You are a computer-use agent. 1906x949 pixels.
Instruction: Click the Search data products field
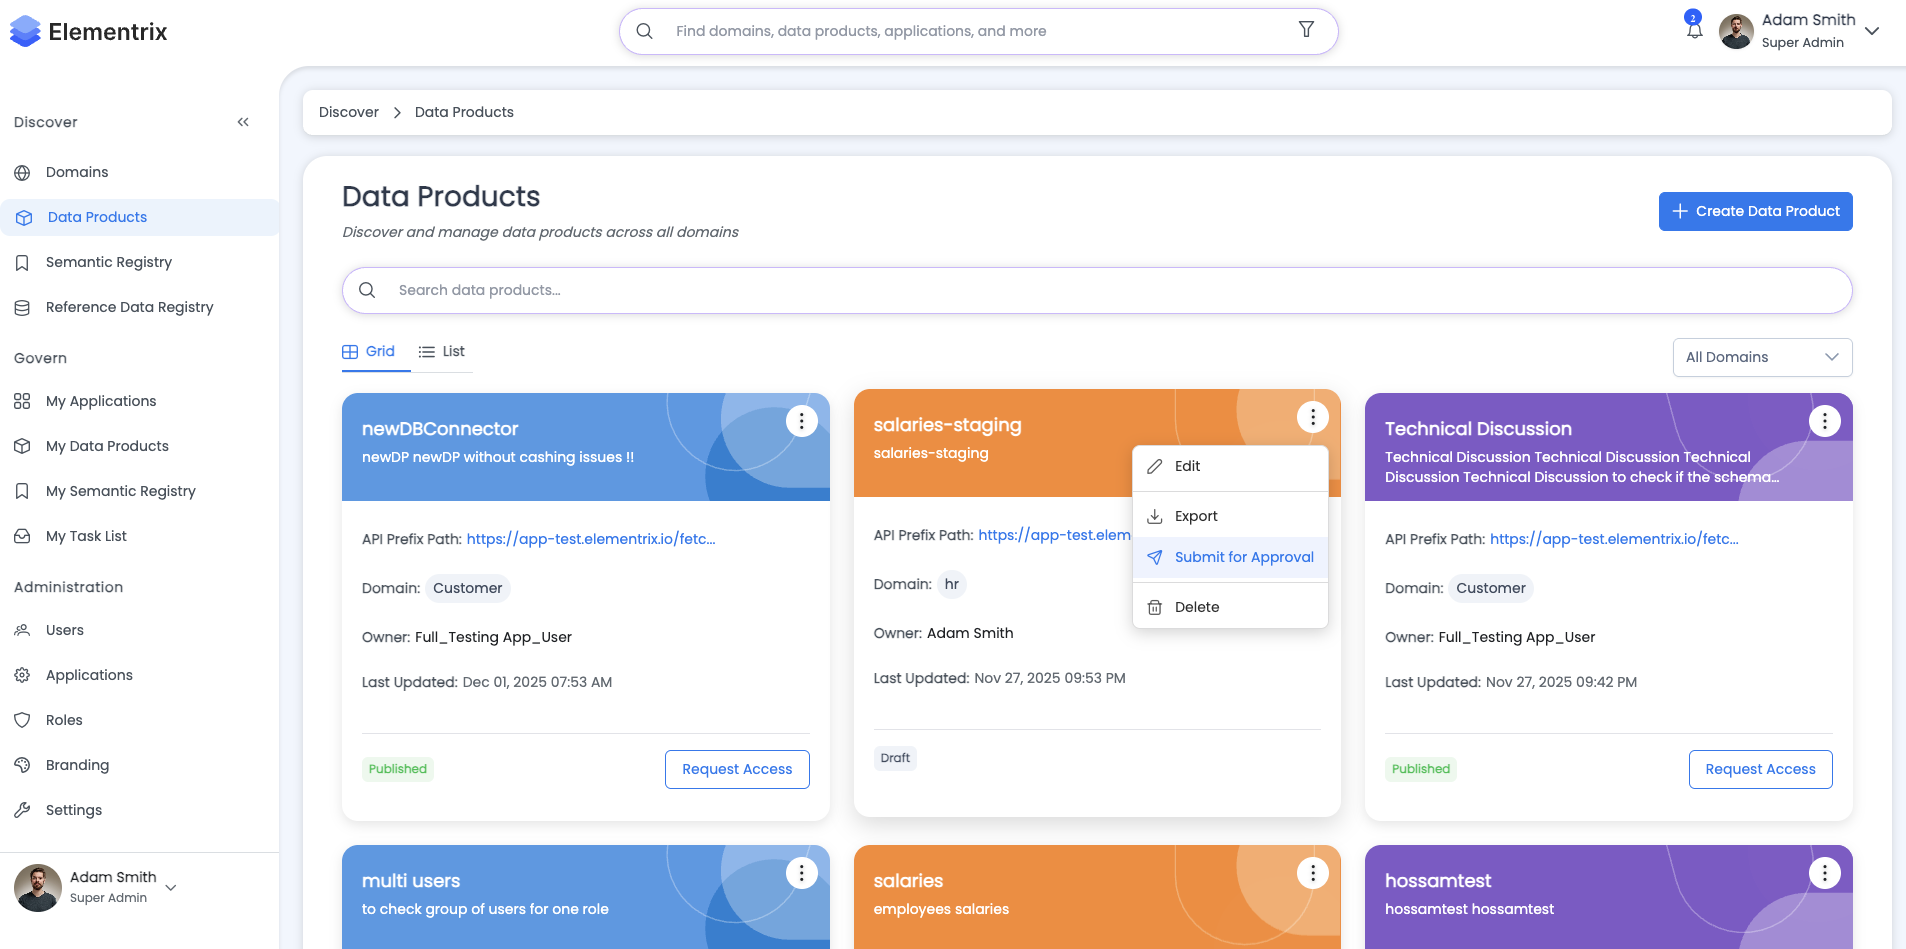(1096, 290)
